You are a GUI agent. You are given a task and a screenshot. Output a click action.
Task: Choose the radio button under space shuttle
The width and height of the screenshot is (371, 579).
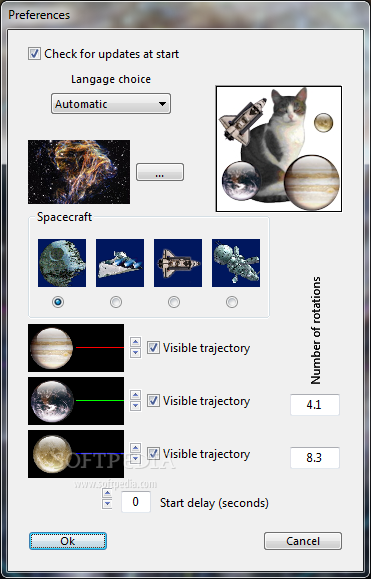coord(174,302)
